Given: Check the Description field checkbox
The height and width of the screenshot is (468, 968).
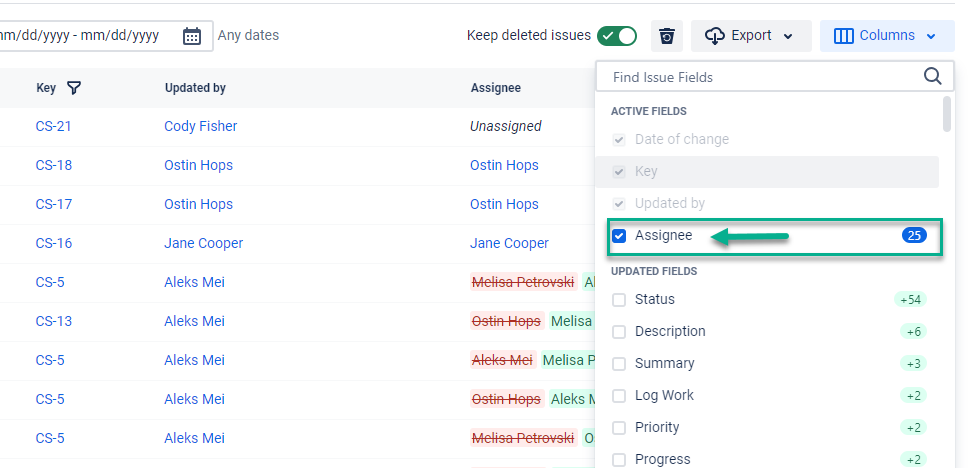Looking at the screenshot, I should click(619, 332).
